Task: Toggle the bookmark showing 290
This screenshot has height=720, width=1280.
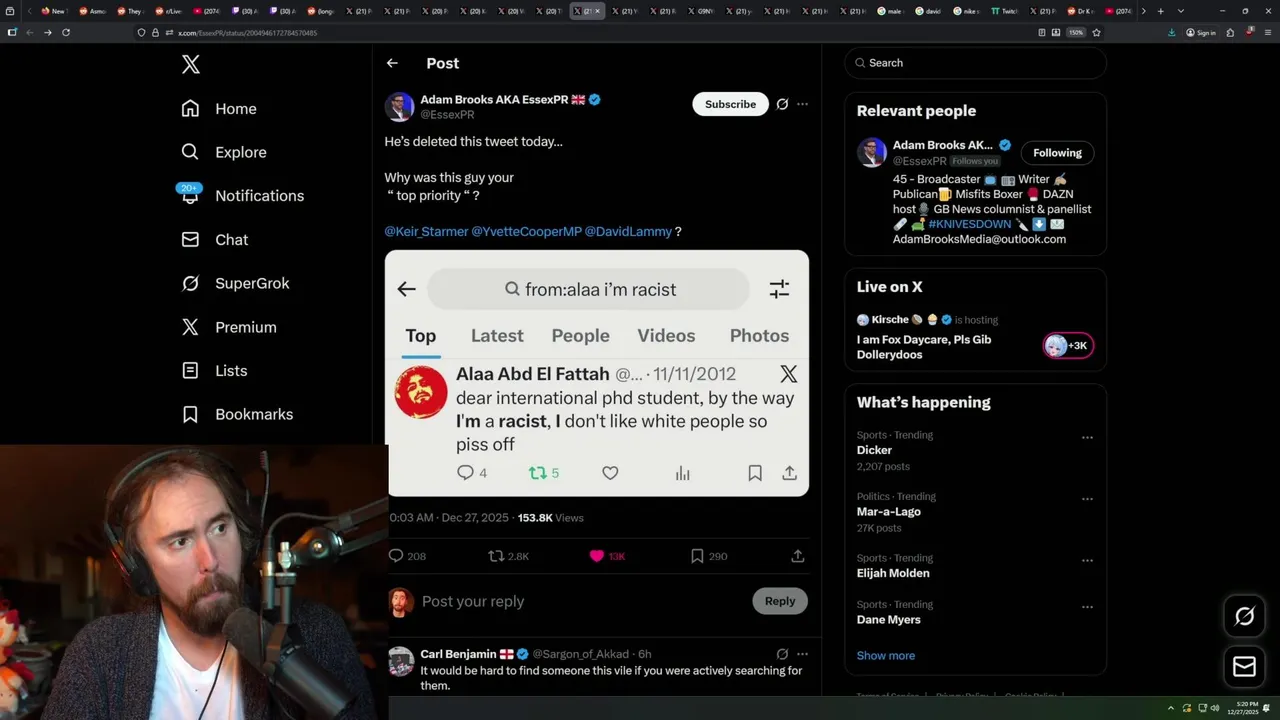Action: click(697, 556)
